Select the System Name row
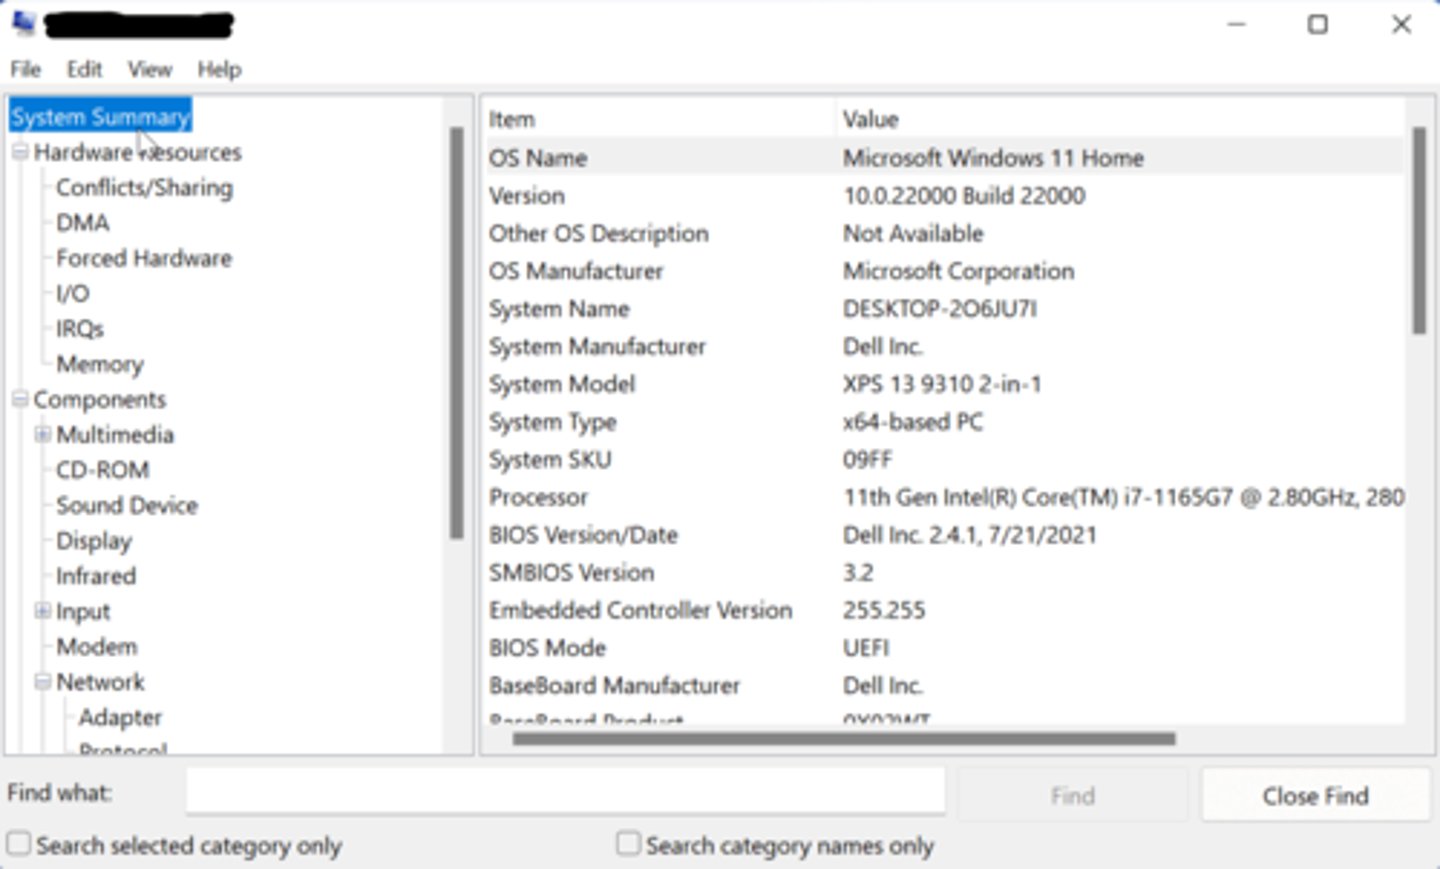The image size is (1440, 869). 944,309
